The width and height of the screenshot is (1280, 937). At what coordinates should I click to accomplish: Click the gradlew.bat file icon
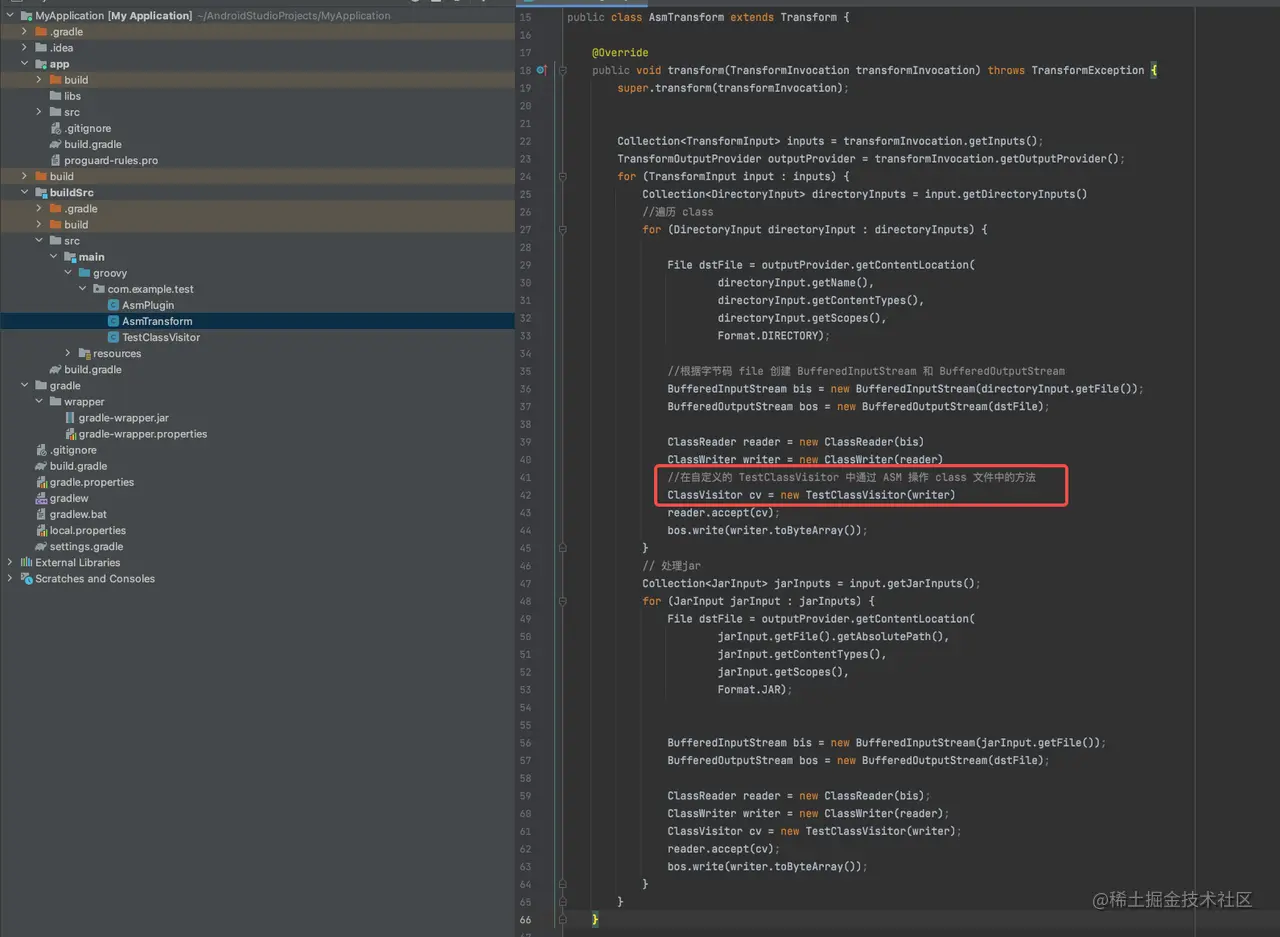pyautogui.click(x=41, y=514)
